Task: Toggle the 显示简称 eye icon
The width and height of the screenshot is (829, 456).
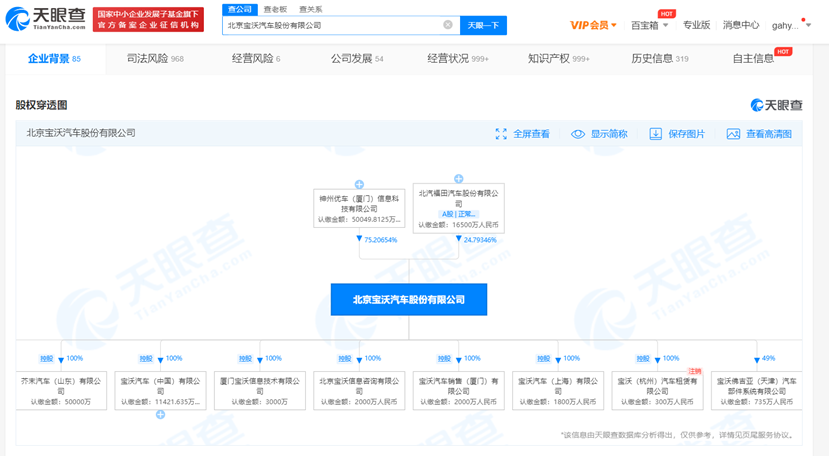Action: click(578, 134)
